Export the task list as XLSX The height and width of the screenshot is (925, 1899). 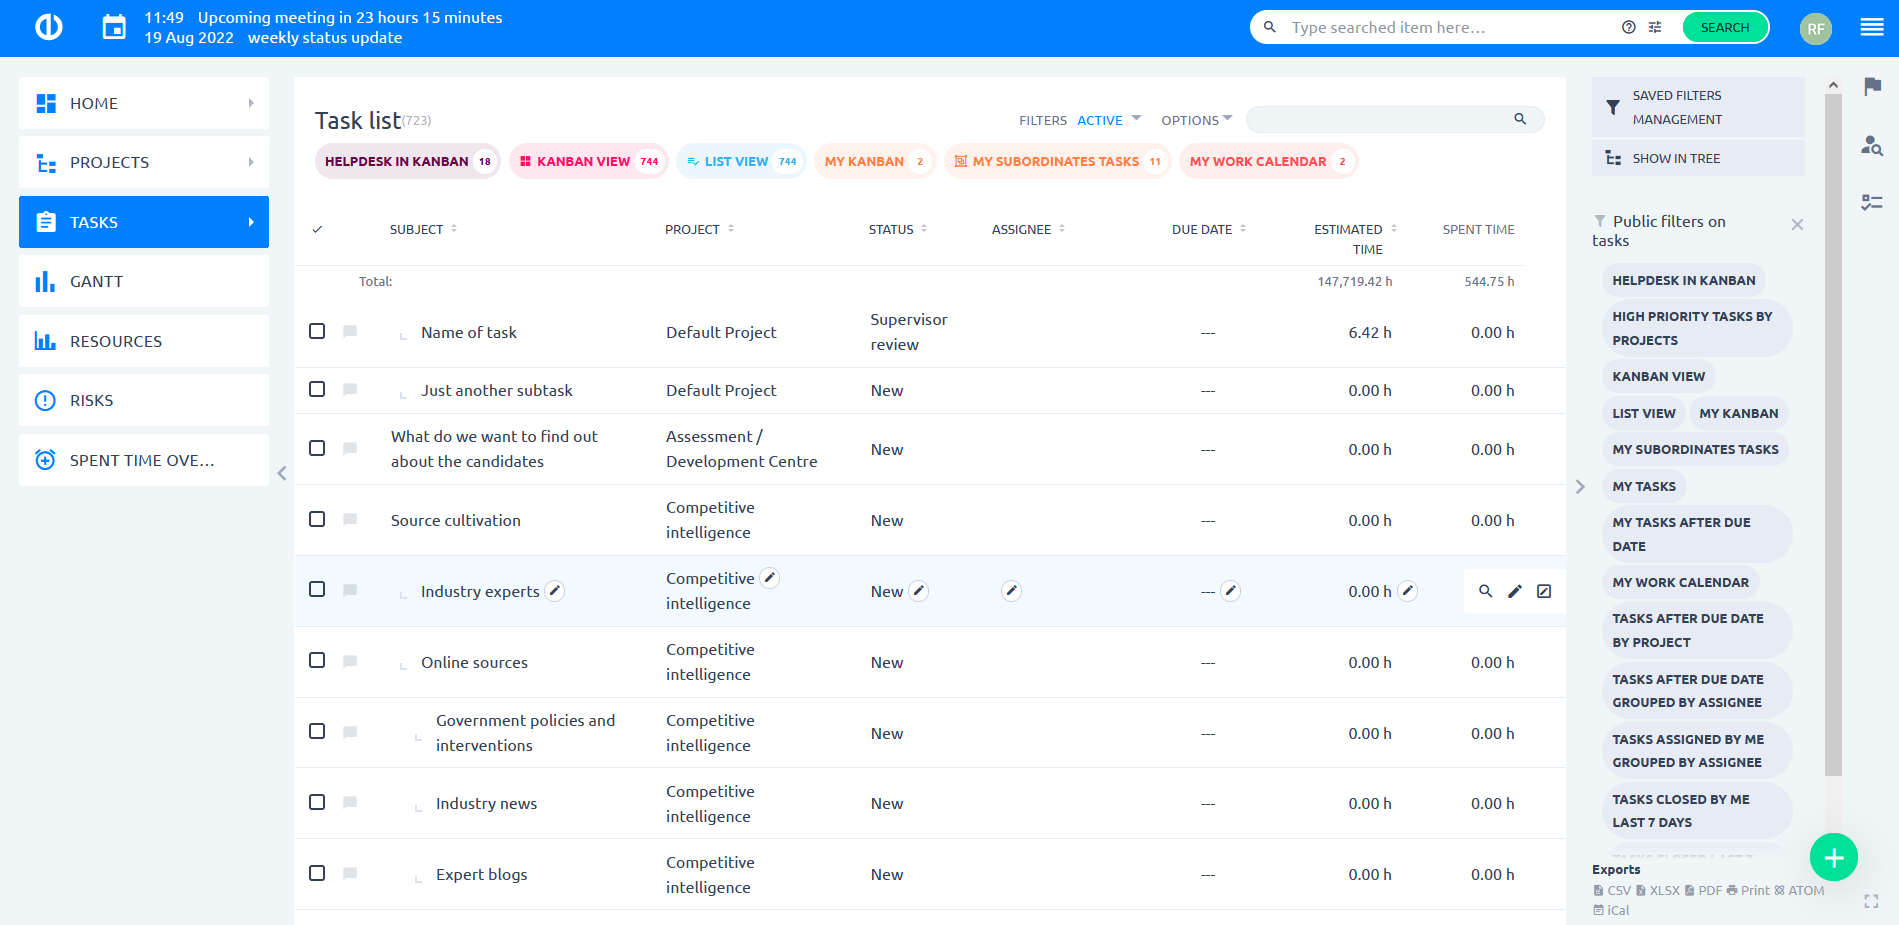1658,890
